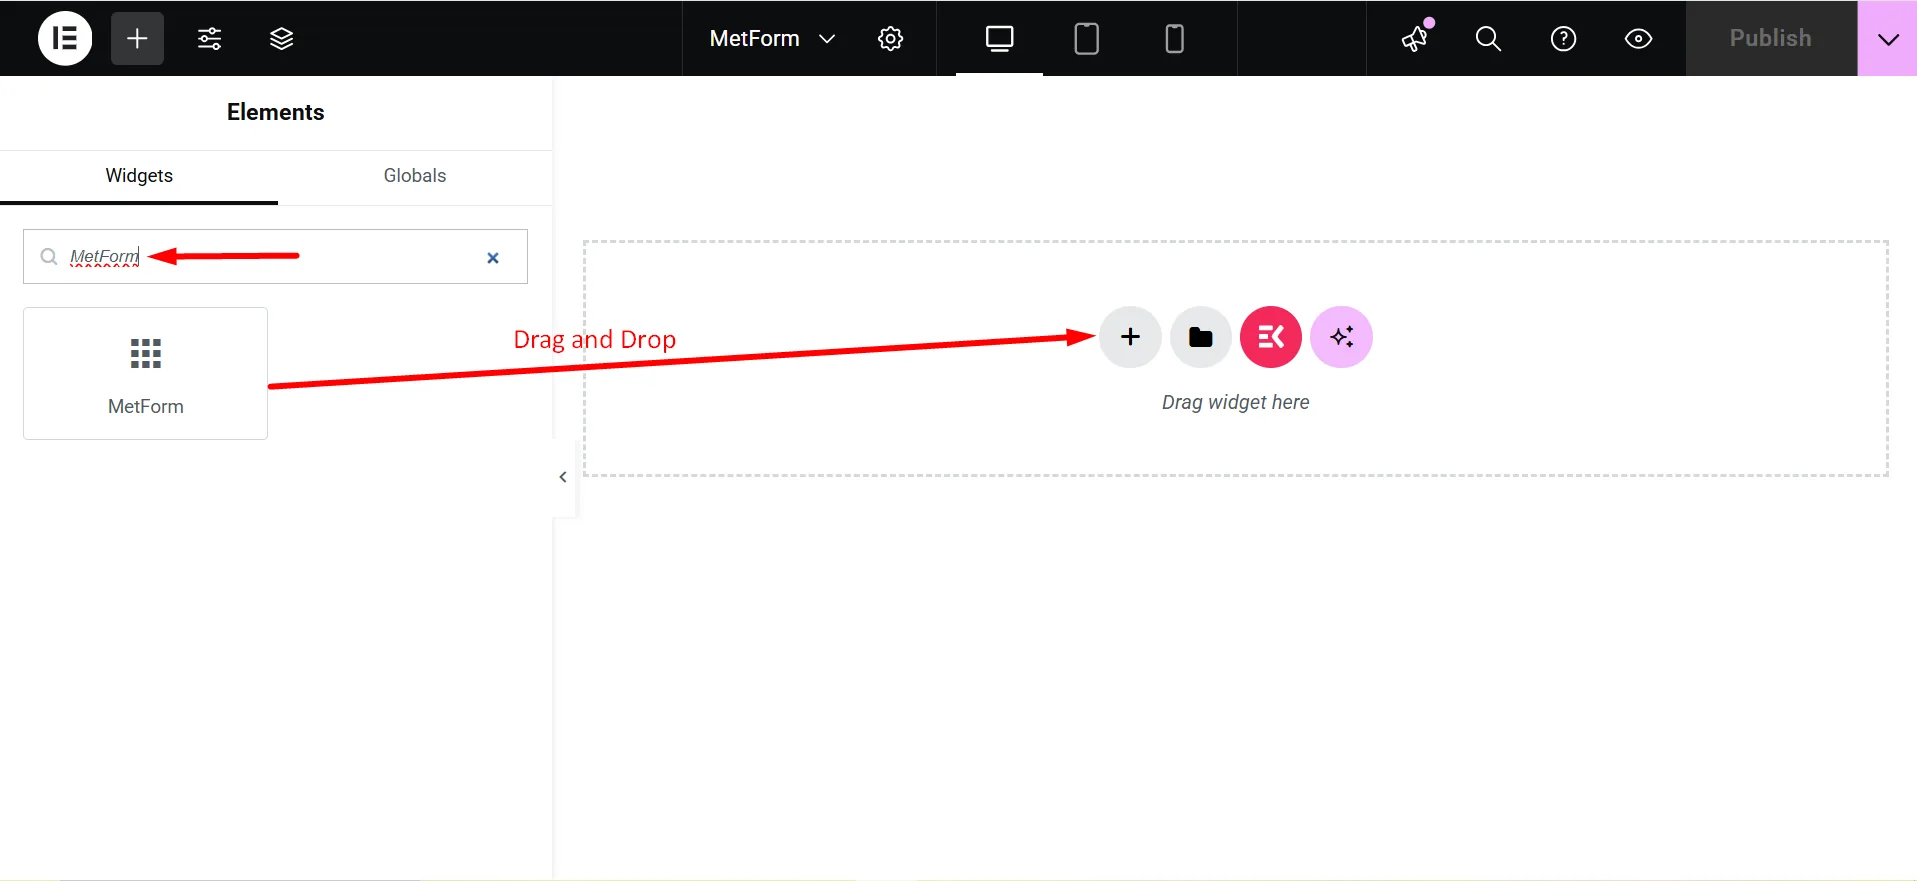Screen dimensions: 1917x881
Task: Collapse the Elements panel with the chevron handle
Action: tap(564, 477)
